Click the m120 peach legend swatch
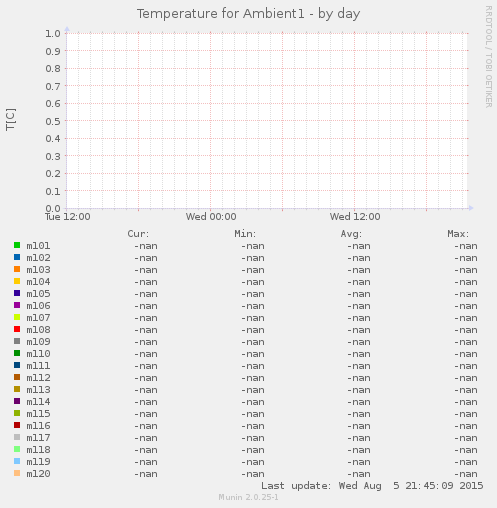 pos(17,473)
